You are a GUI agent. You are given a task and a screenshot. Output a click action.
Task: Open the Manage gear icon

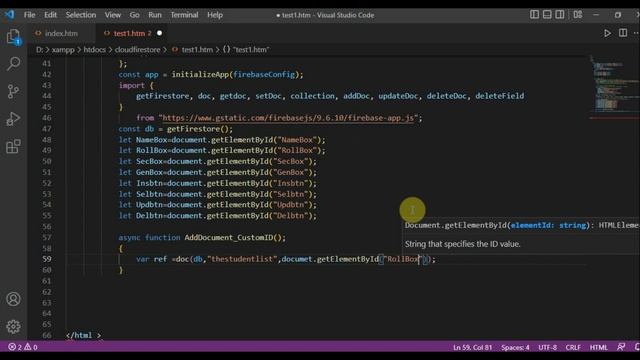pos(13,327)
